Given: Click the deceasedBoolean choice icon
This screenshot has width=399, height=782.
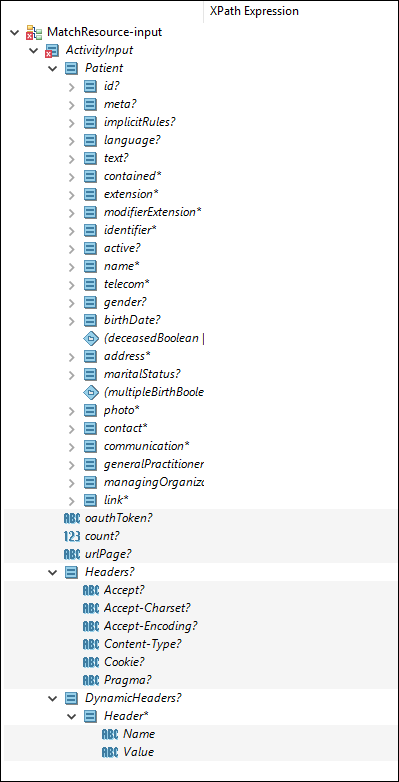Looking at the screenshot, I should click(x=90, y=339).
